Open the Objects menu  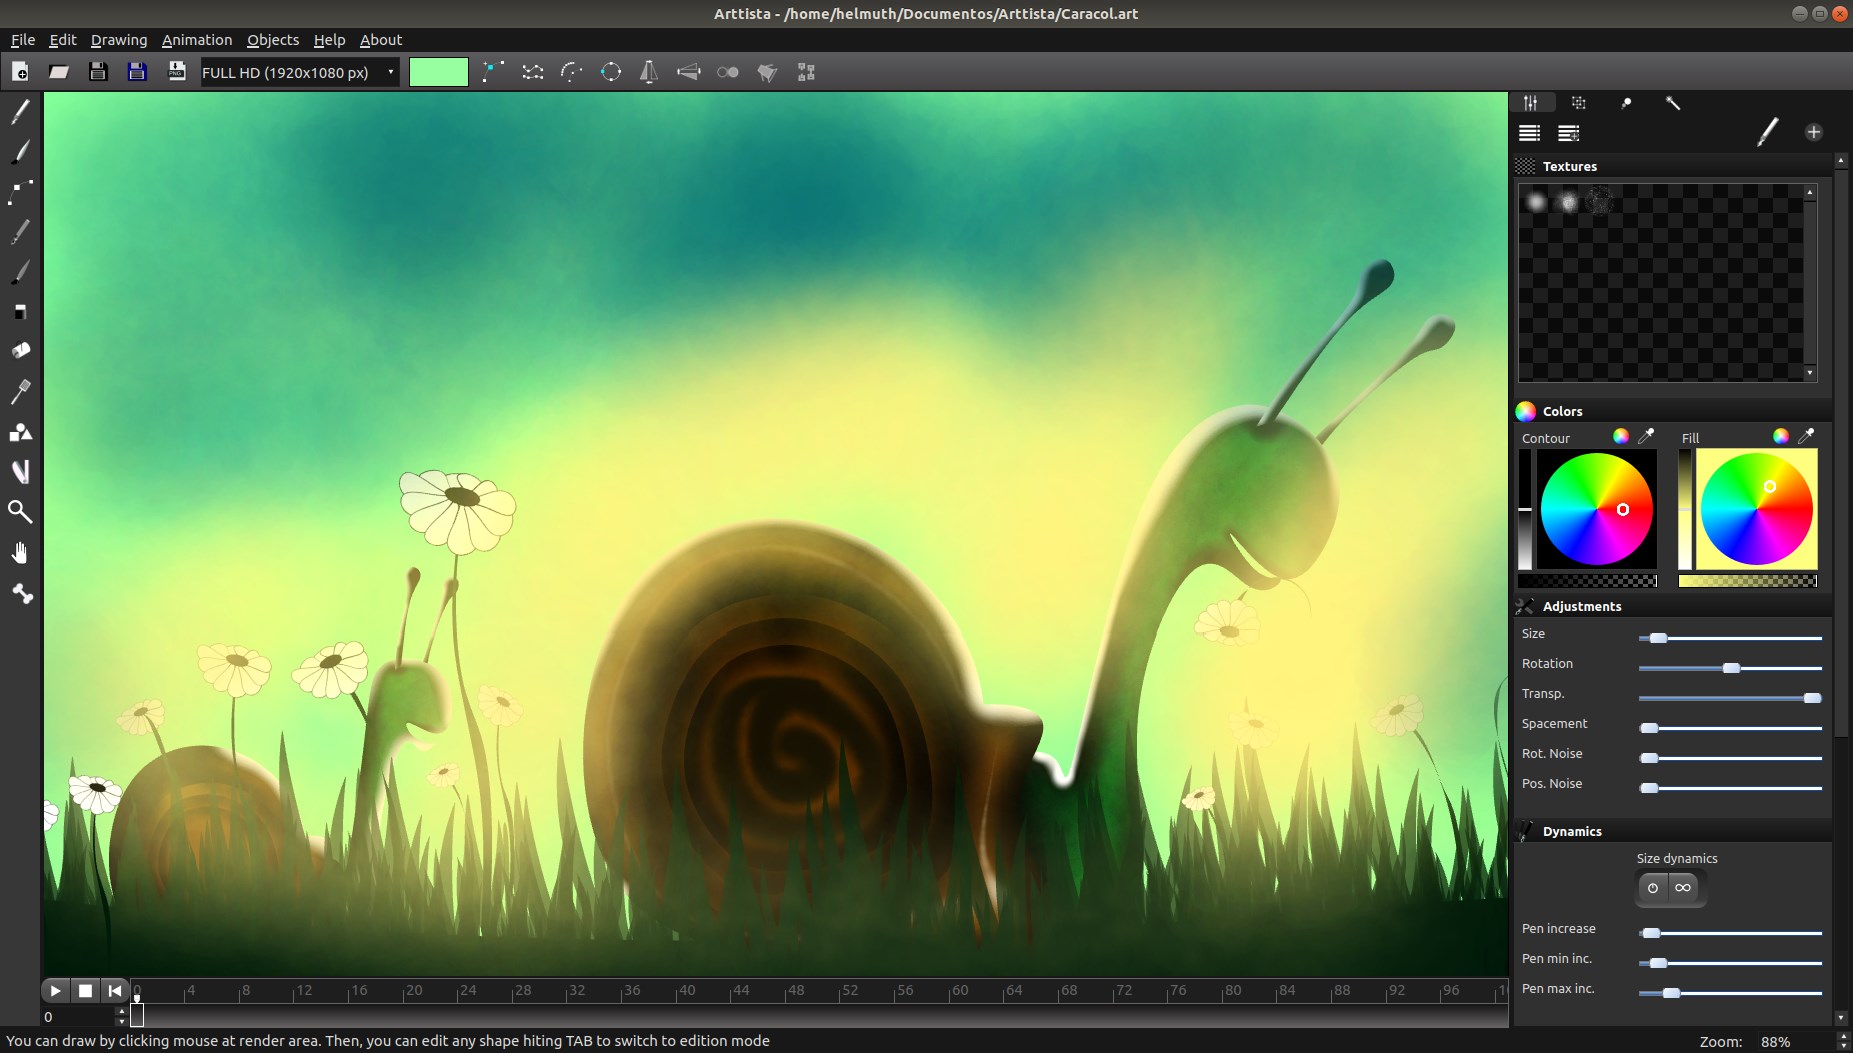click(x=272, y=40)
